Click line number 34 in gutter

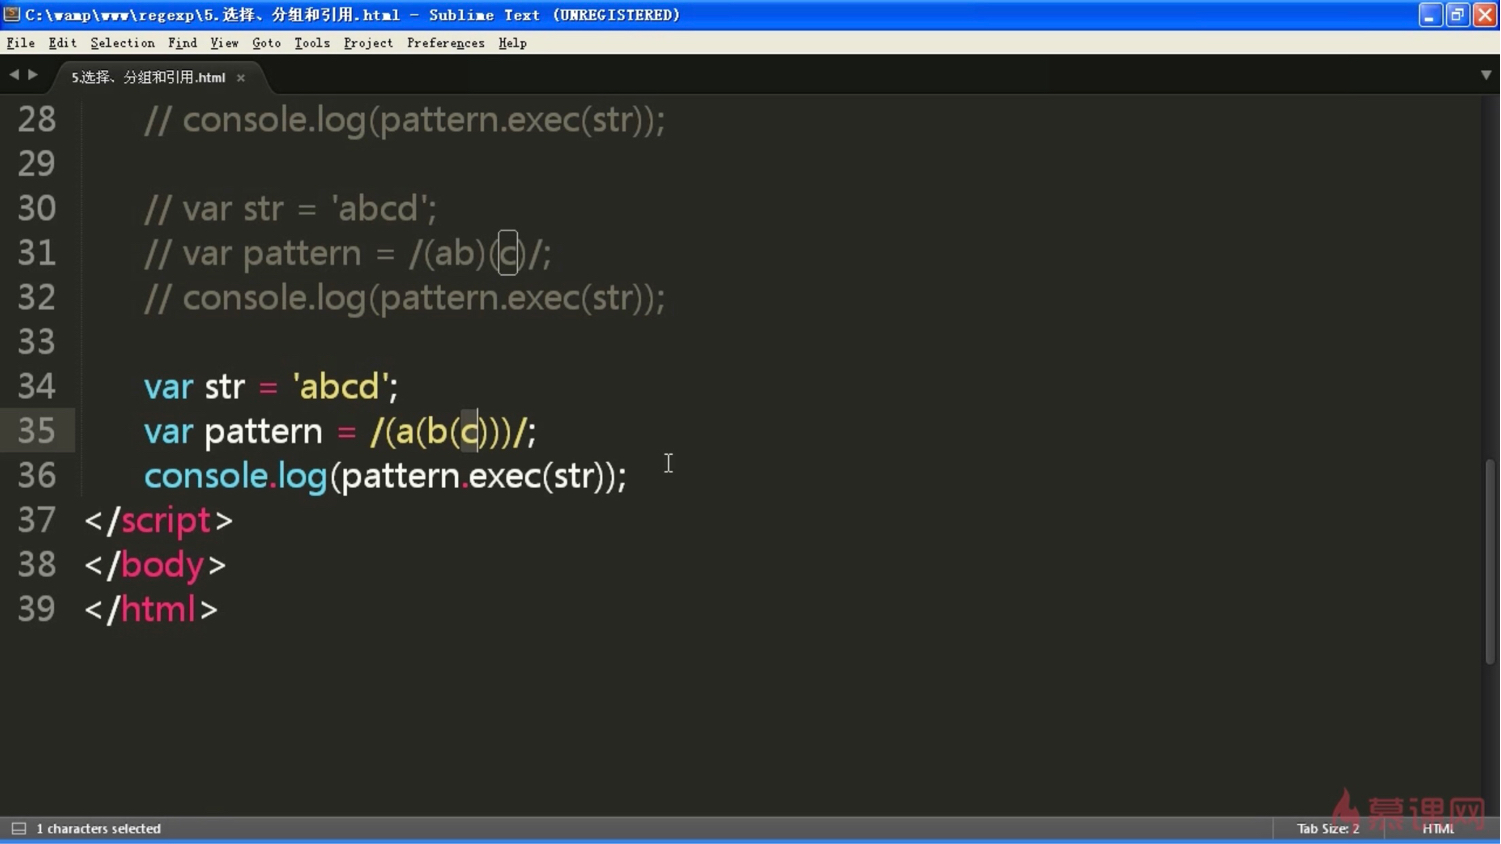37,386
